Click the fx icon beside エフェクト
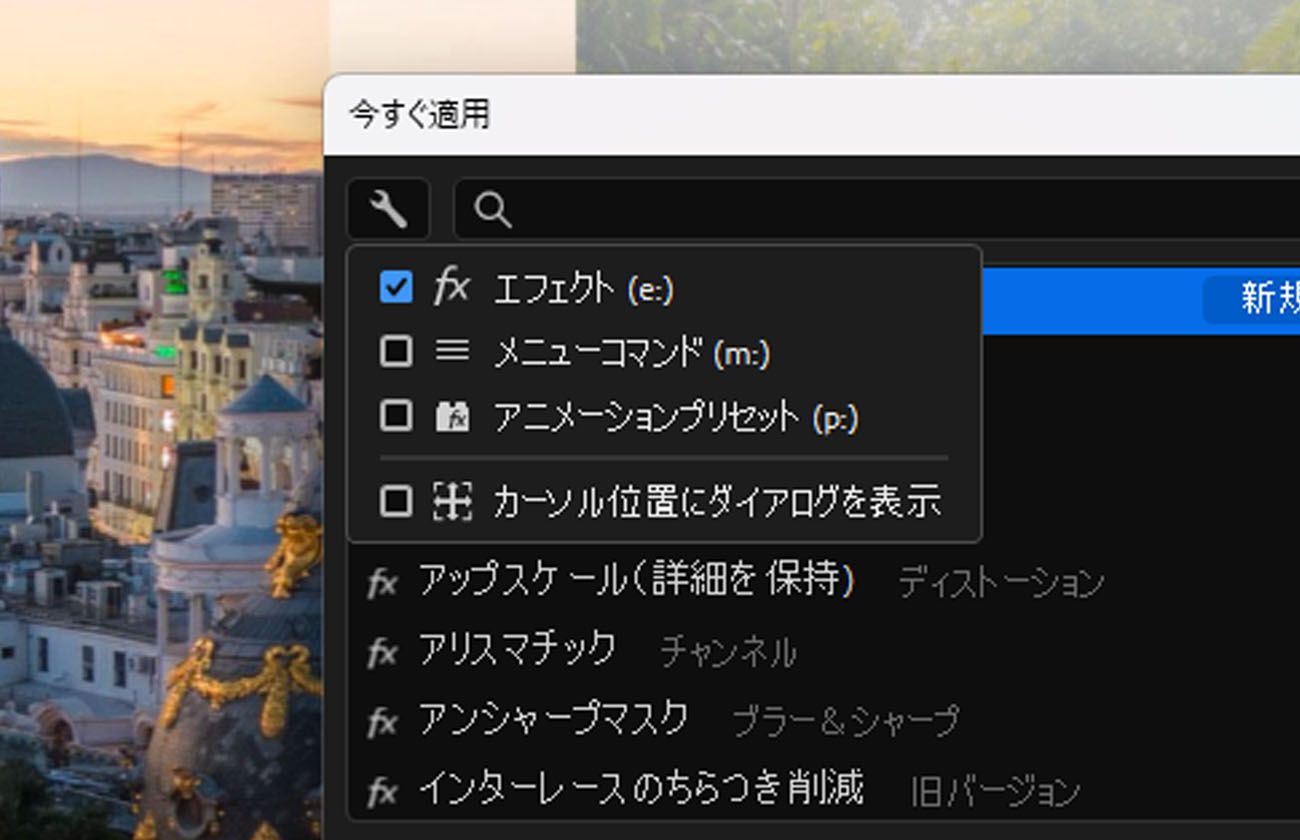The width and height of the screenshot is (1300, 840). [451, 288]
